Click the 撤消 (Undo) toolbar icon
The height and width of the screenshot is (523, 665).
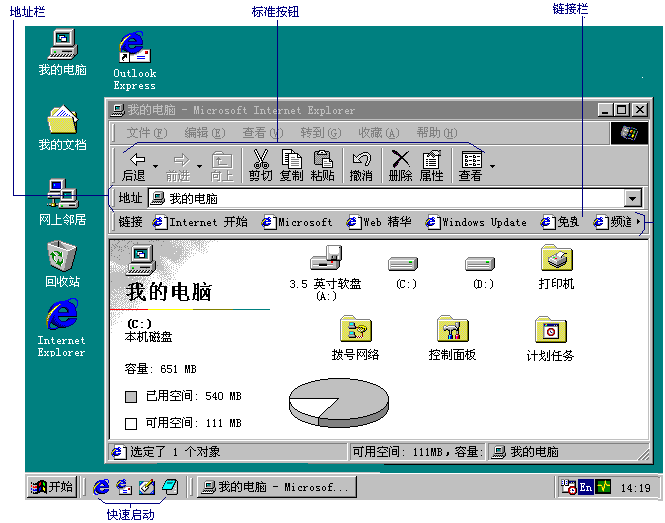coord(361,159)
